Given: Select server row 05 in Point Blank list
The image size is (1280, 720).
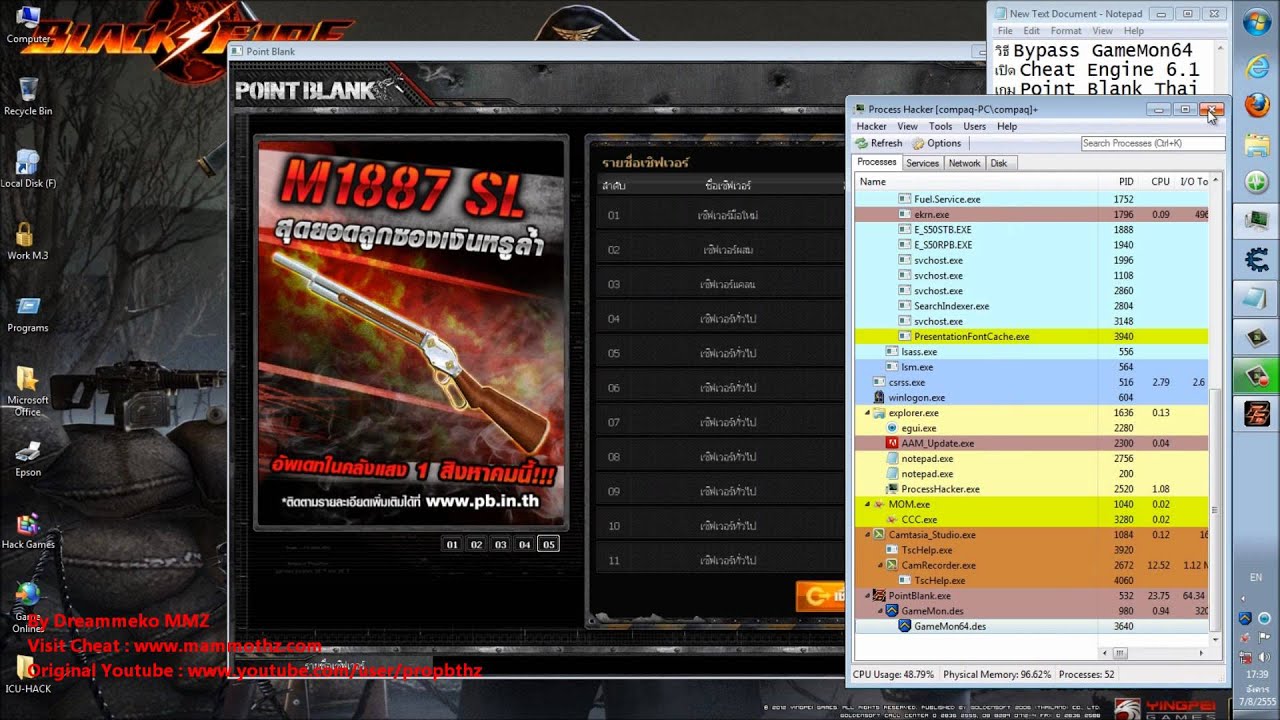Looking at the screenshot, I should [x=721, y=353].
